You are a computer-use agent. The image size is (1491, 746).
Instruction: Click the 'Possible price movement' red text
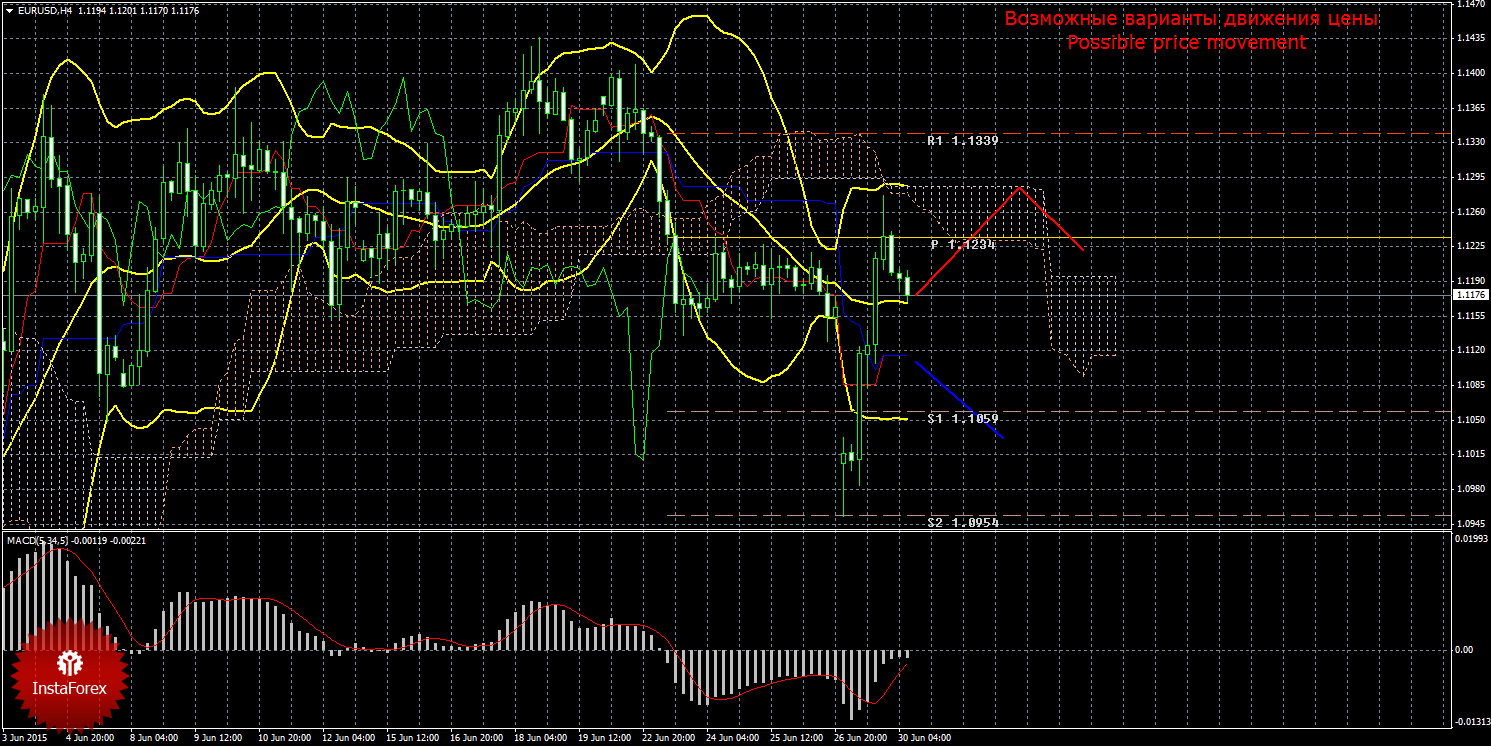click(x=1186, y=43)
